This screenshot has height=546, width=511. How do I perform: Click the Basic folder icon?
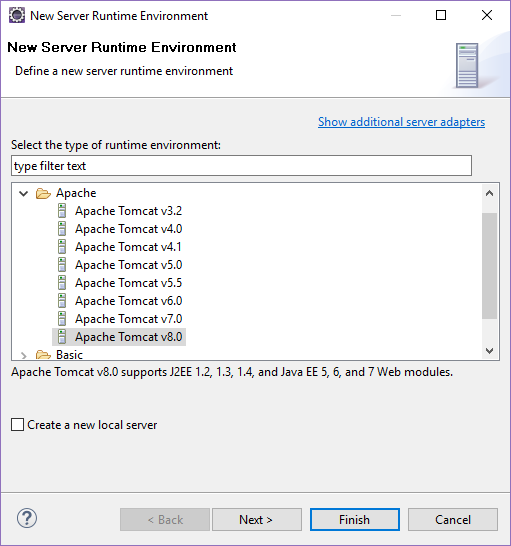[x=43, y=355]
